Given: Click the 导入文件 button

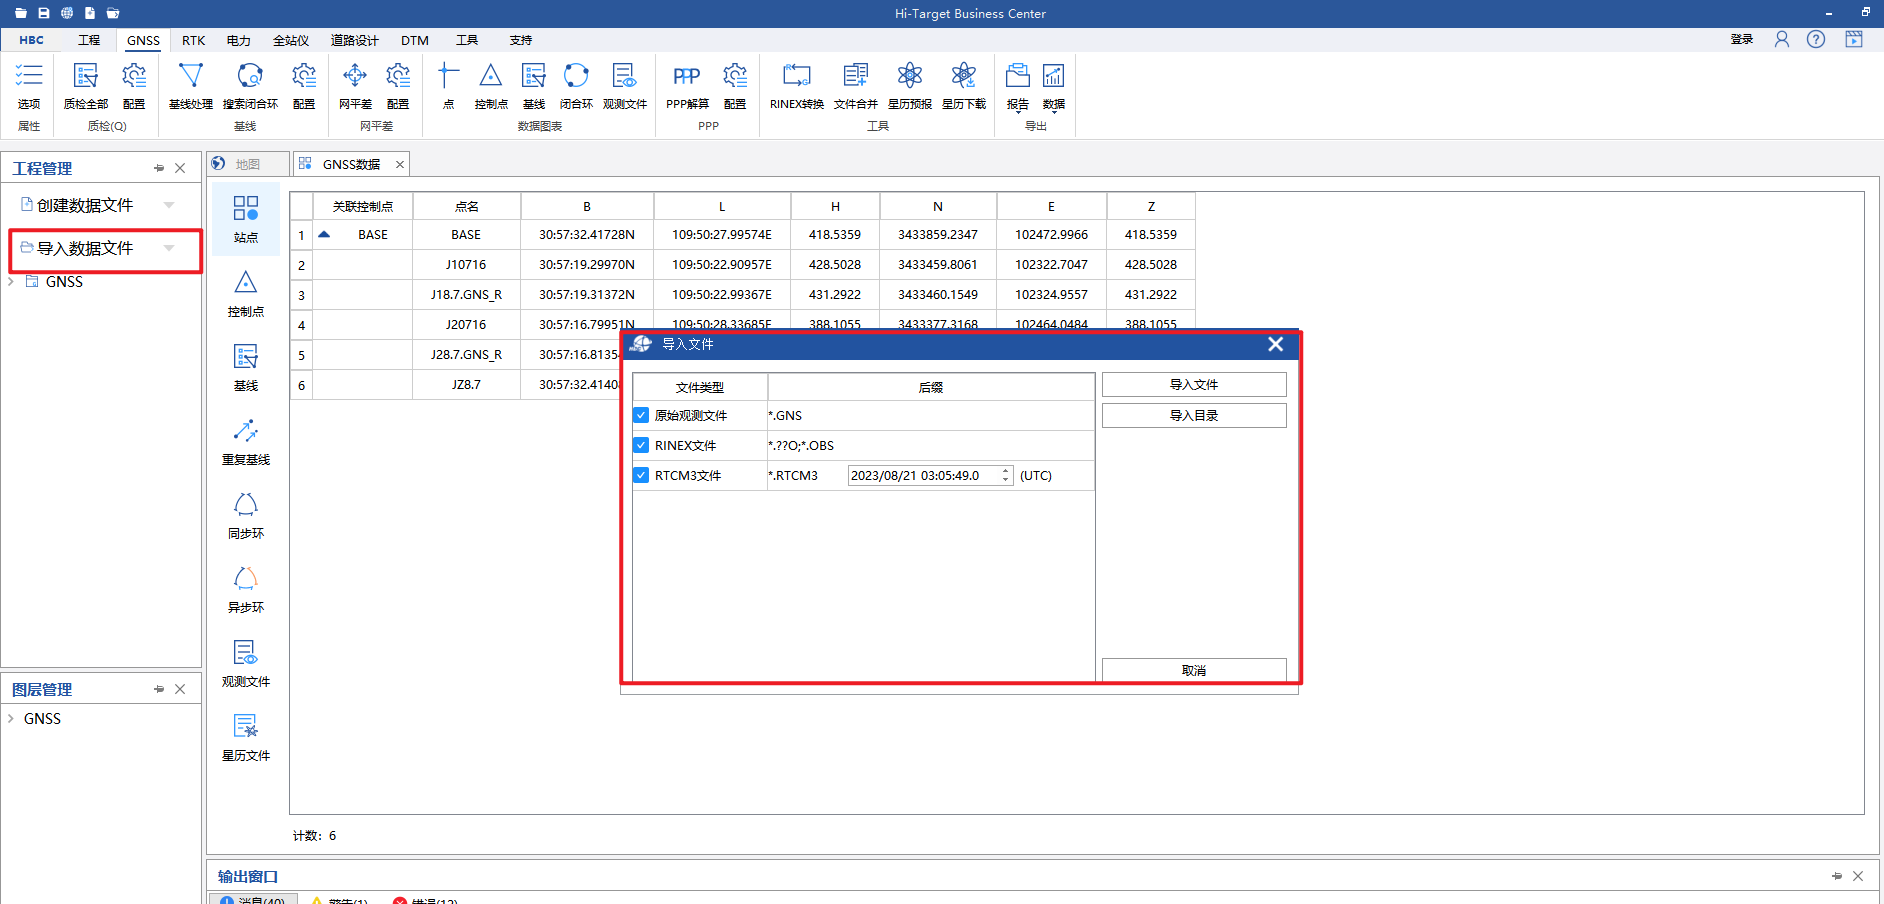Looking at the screenshot, I should 1193,385.
